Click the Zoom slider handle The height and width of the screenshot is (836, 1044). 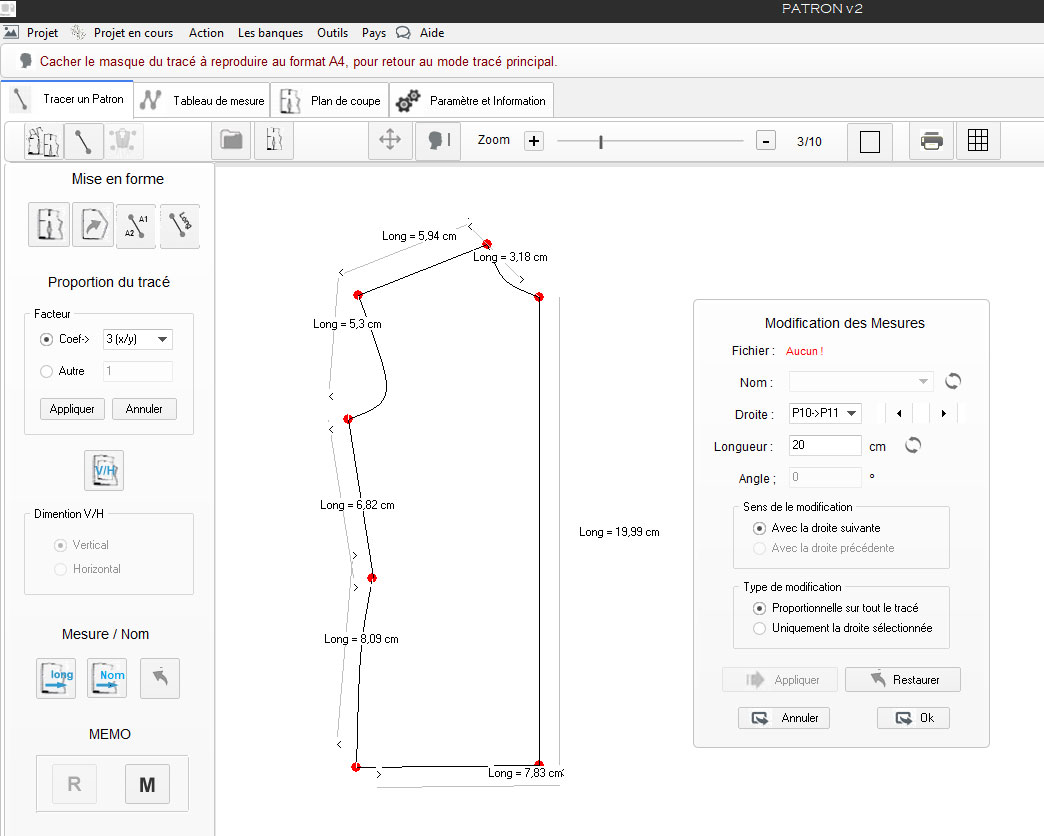point(601,142)
